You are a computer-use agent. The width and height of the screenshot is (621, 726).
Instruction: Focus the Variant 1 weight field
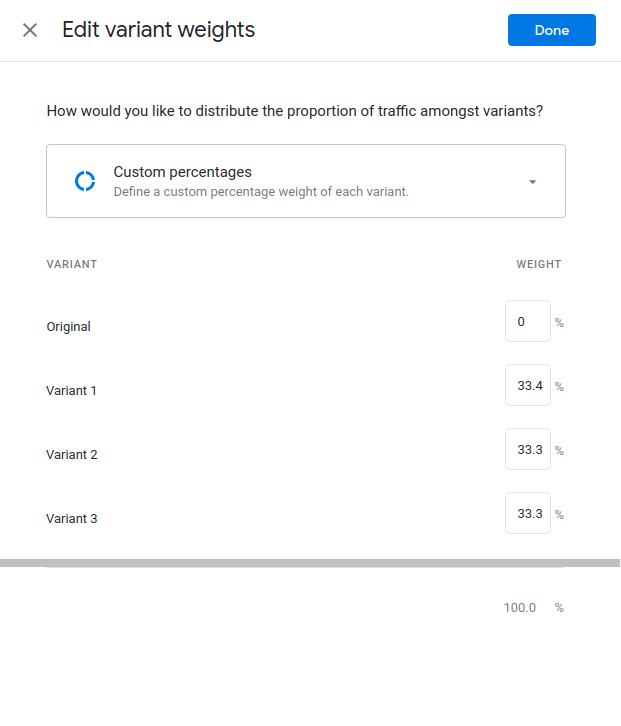(x=527, y=386)
